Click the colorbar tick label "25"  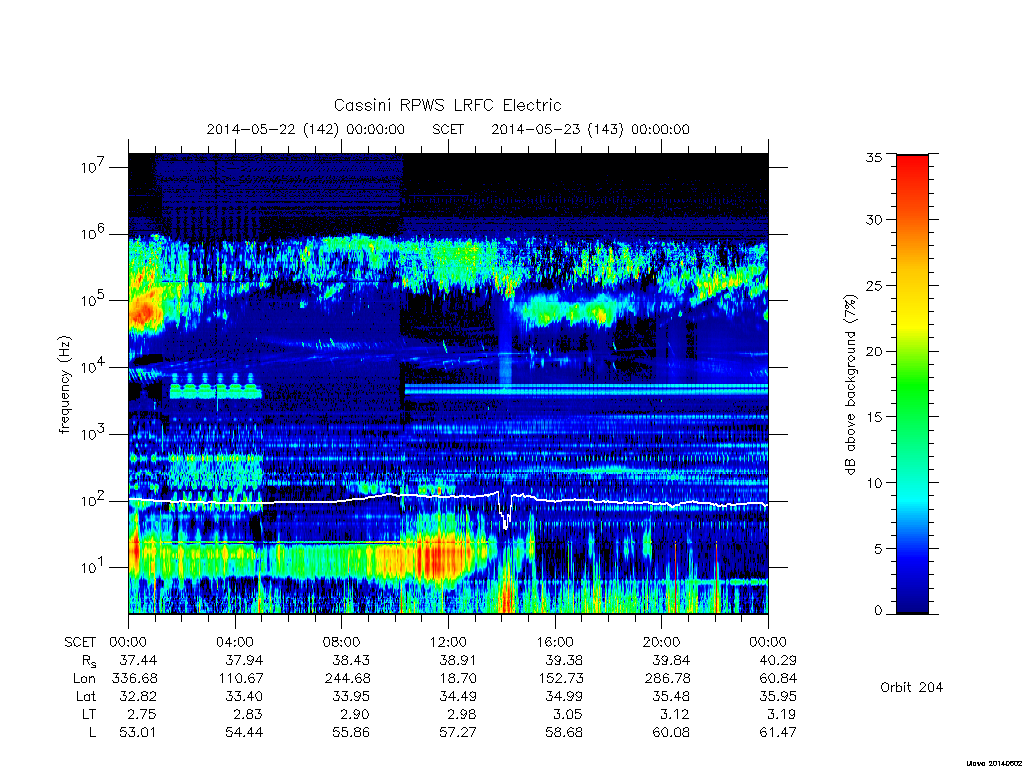874,285
